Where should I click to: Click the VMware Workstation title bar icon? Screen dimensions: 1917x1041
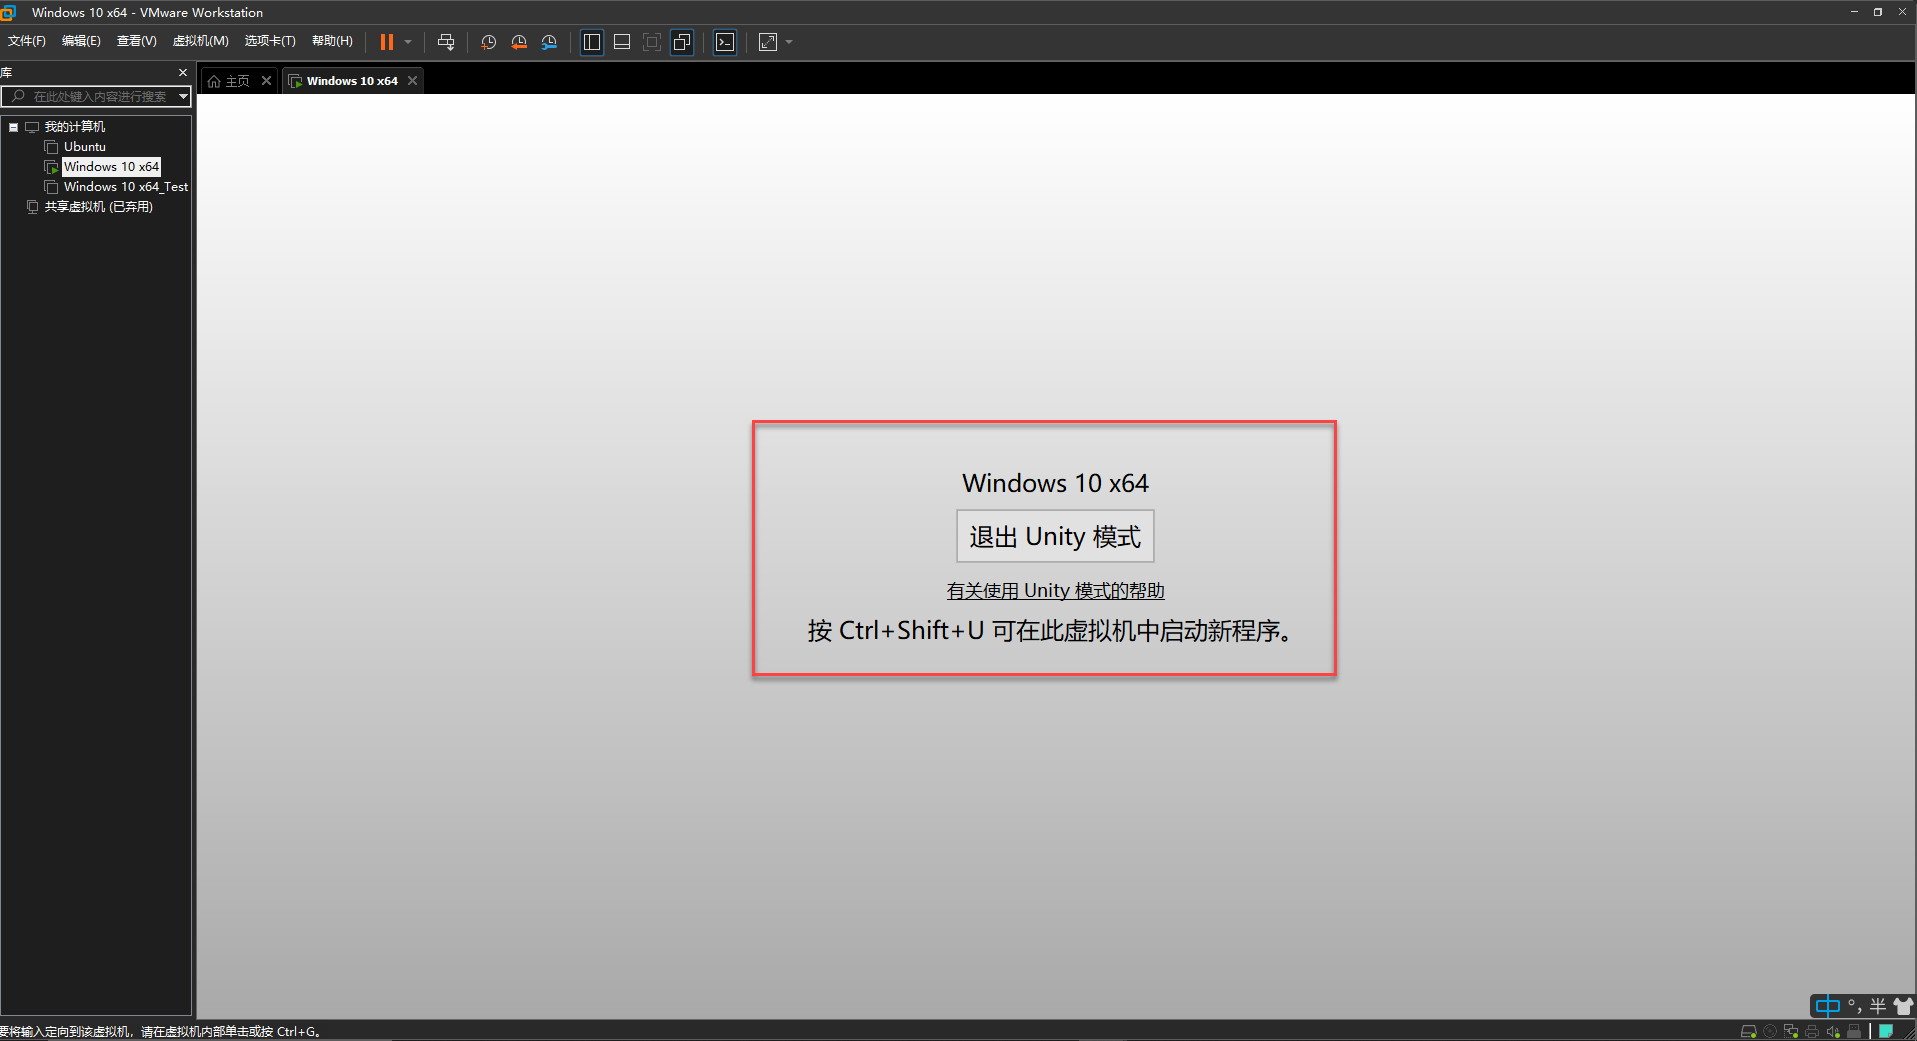[x=9, y=12]
